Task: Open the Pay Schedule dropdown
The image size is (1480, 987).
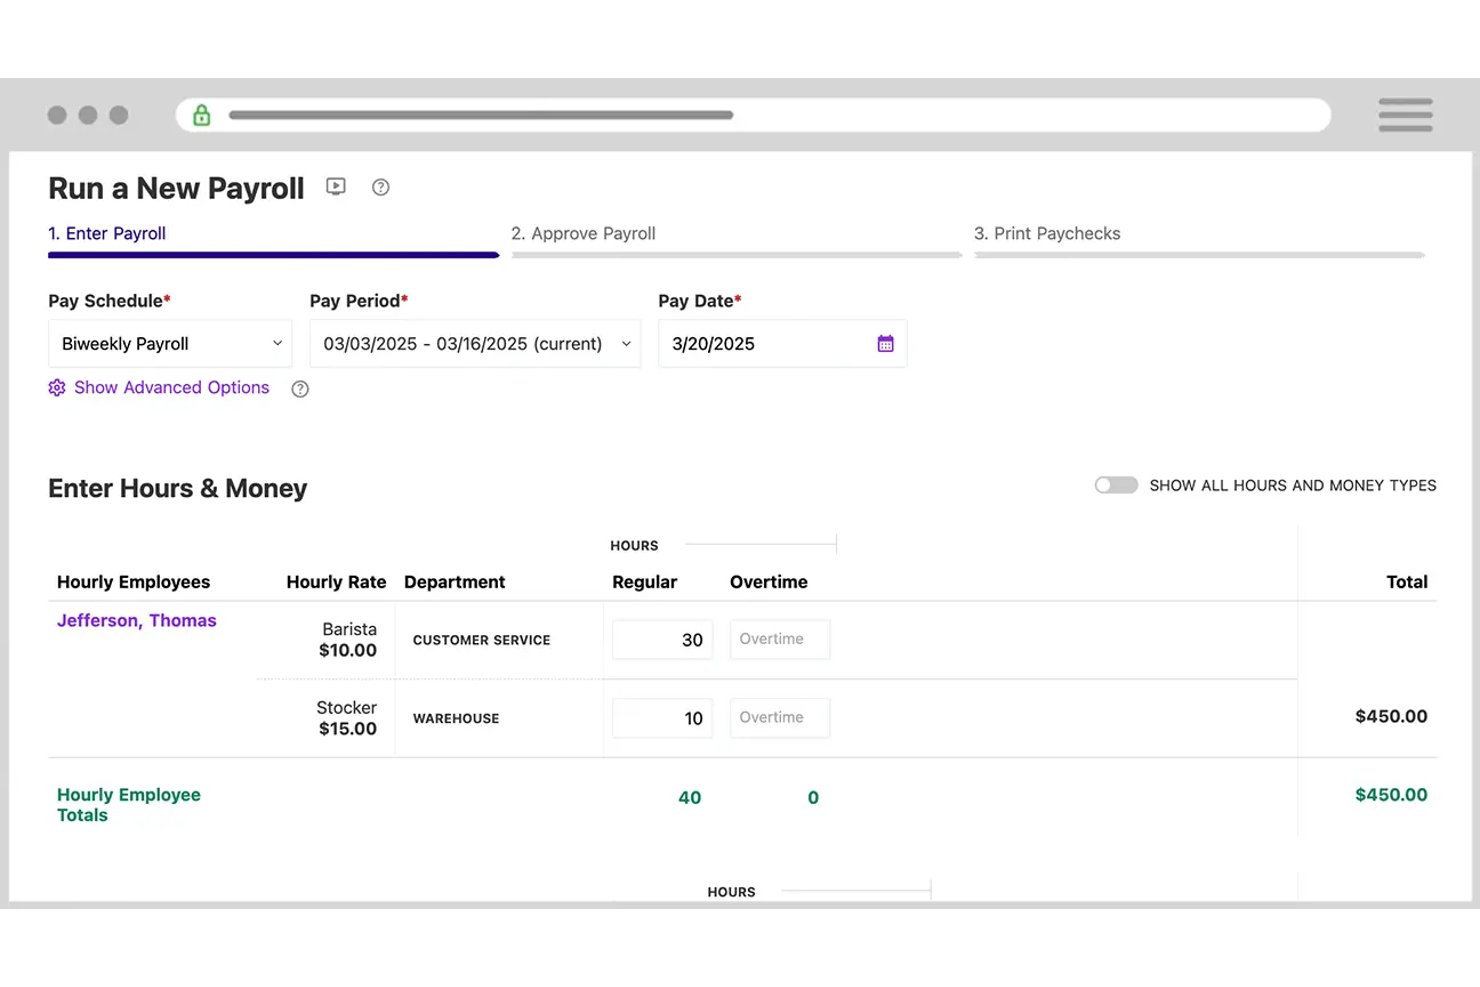Action: [x=170, y=344]
